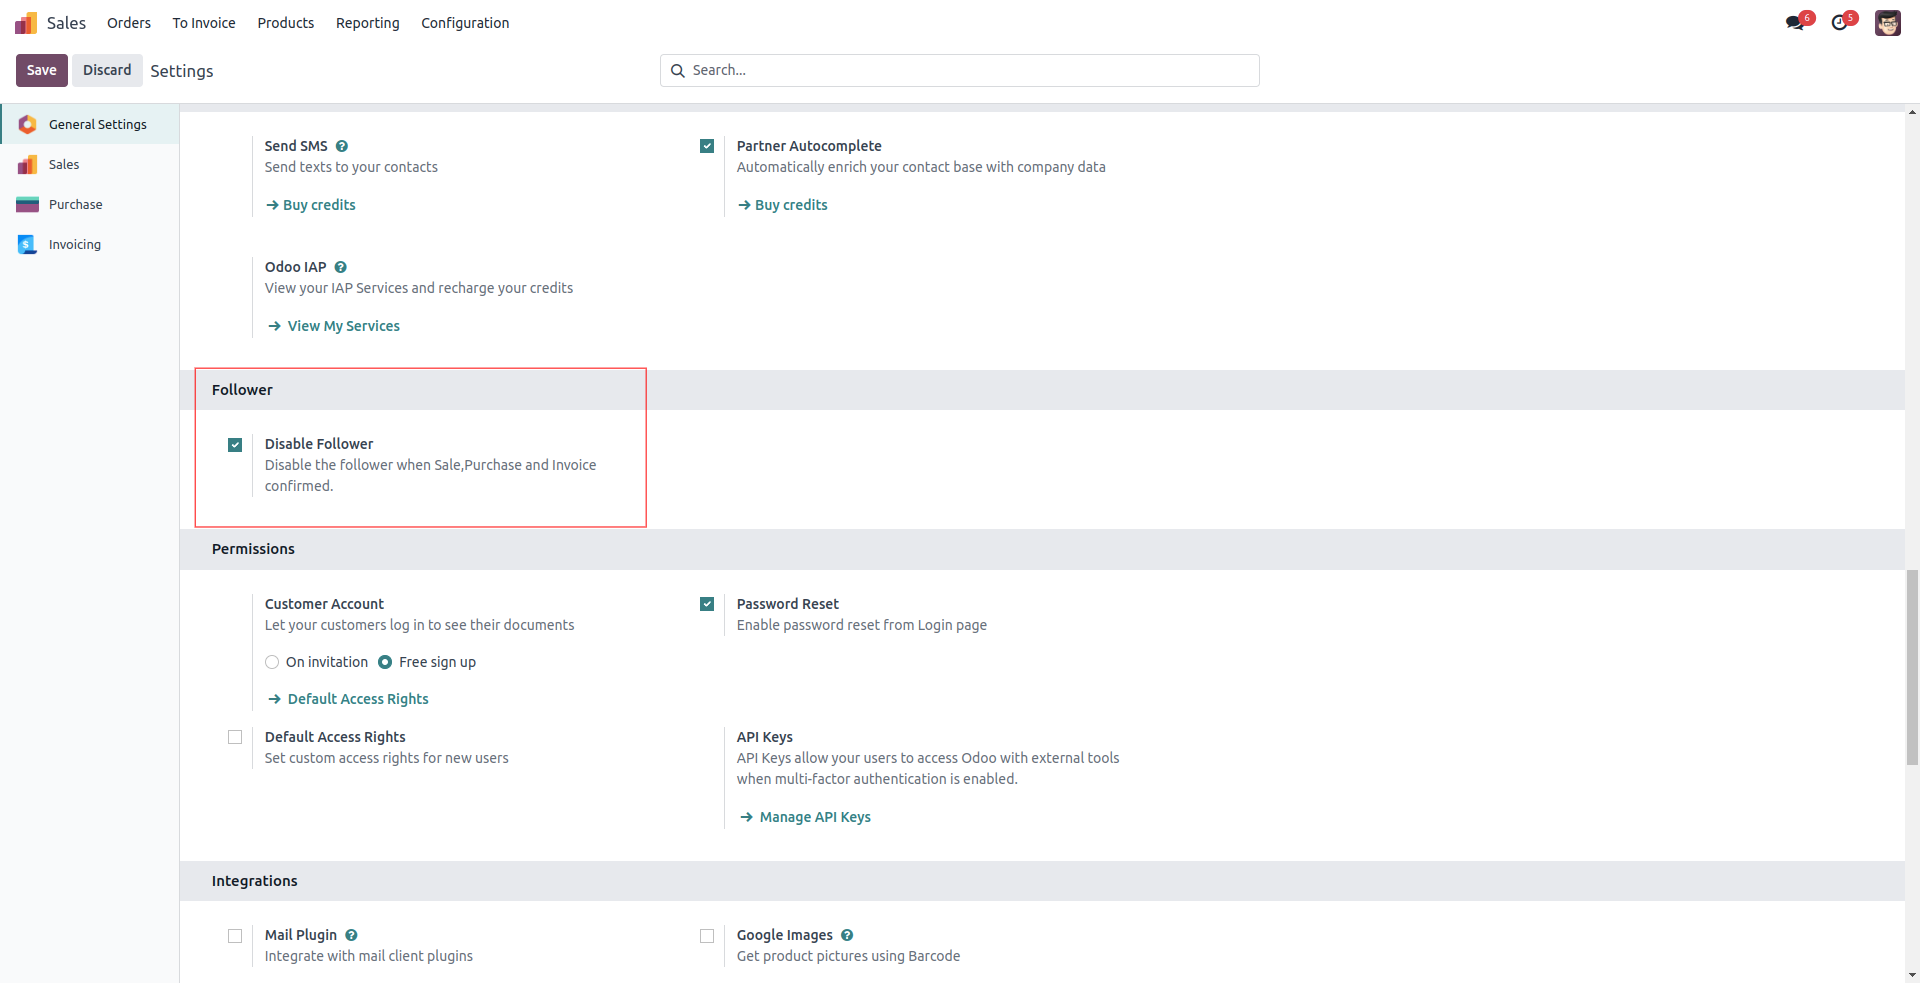Click the Save button
The image size is (1920, 983).
42,70
